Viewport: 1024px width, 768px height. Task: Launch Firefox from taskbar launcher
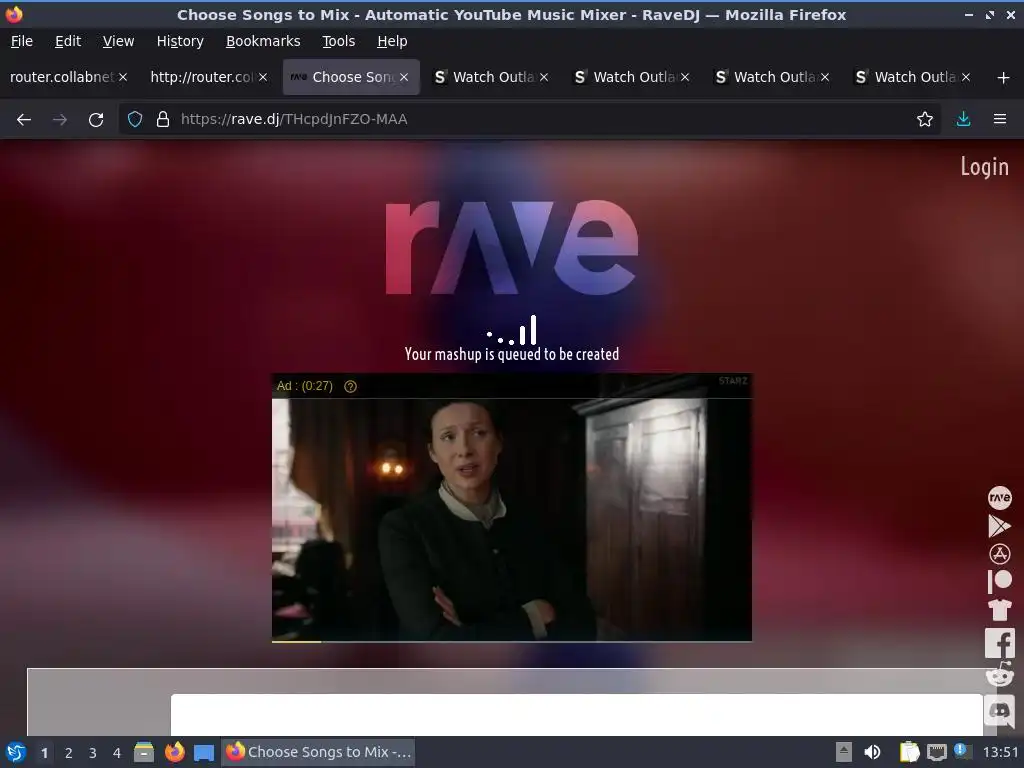pos(174,752)
